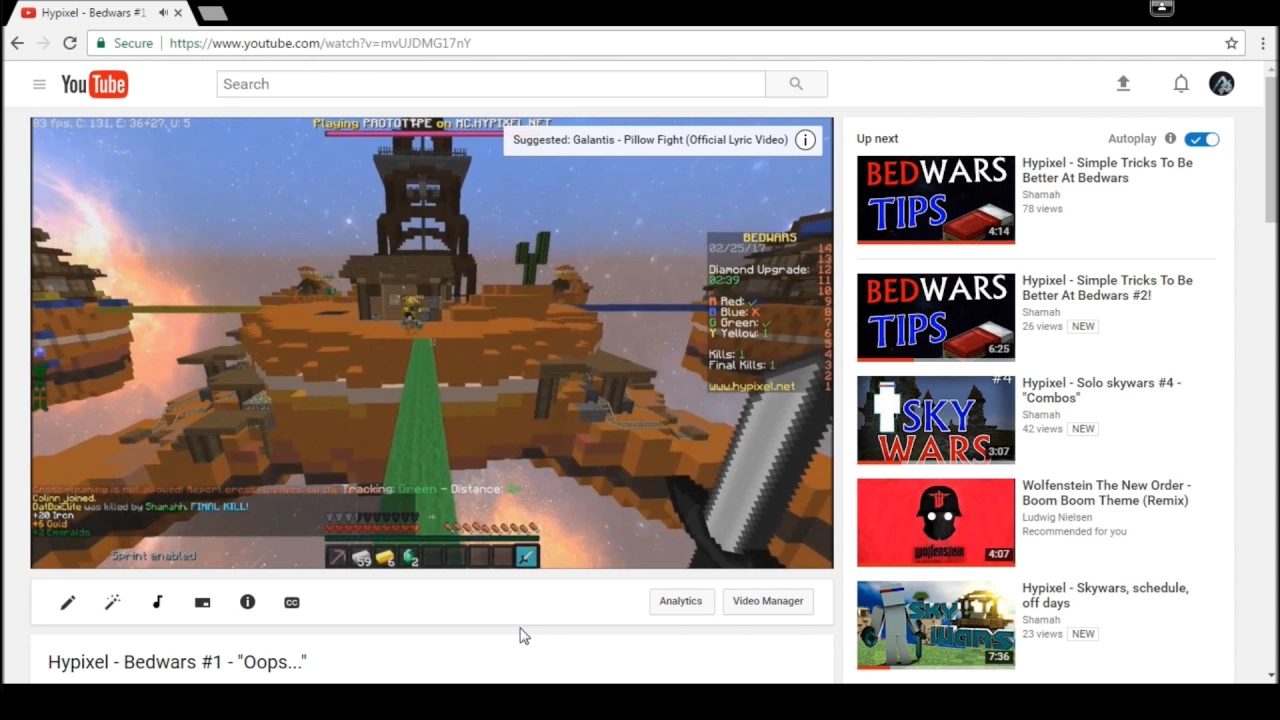Image resolution: width=1280 pixels, height=720 pixels.
Task: Click the info card icon on video
Action: click(805, 140)
